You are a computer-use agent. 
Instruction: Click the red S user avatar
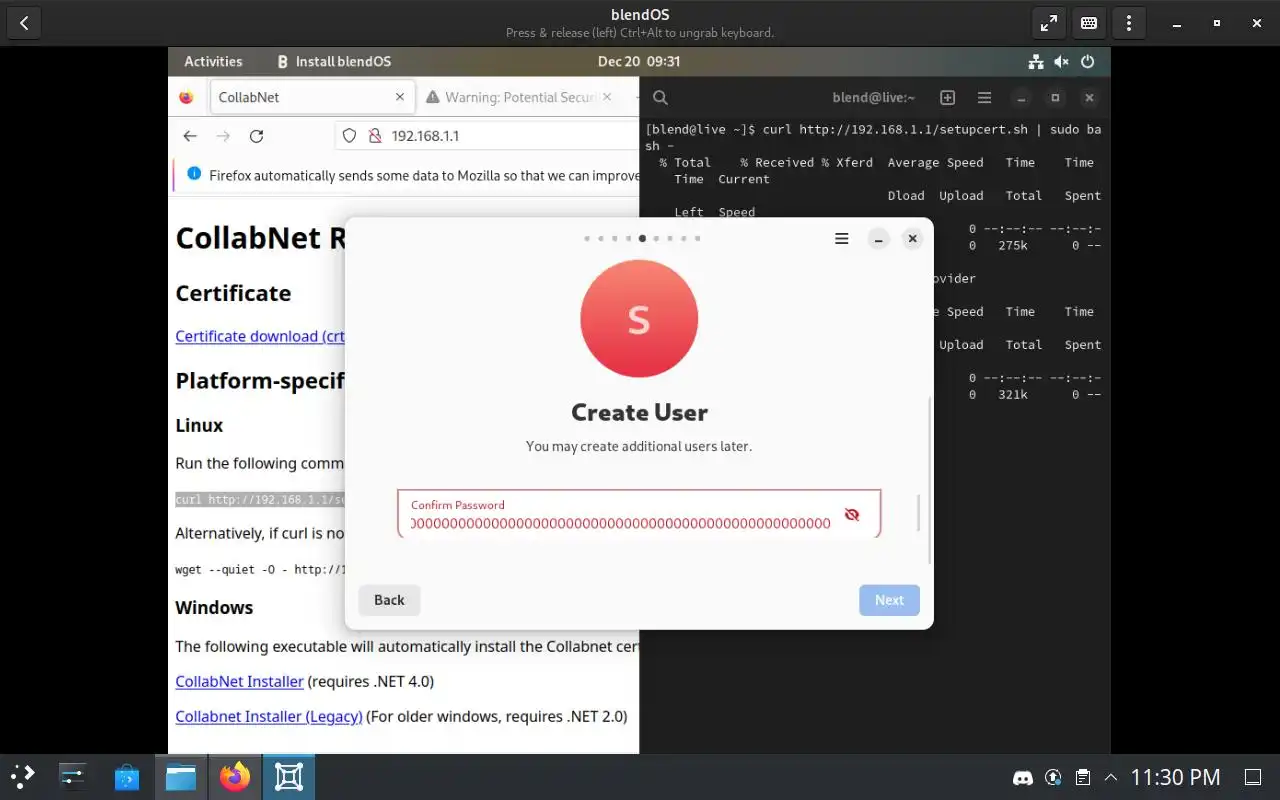[x=639, y=319]
